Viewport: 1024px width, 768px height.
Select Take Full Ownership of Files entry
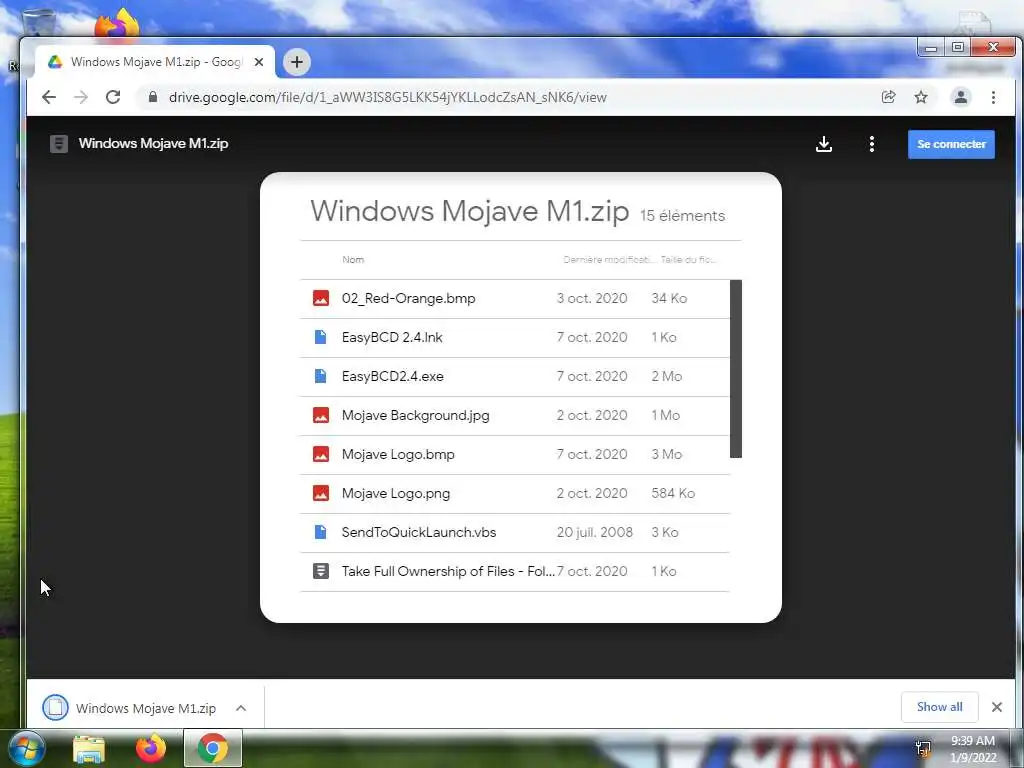514,571
